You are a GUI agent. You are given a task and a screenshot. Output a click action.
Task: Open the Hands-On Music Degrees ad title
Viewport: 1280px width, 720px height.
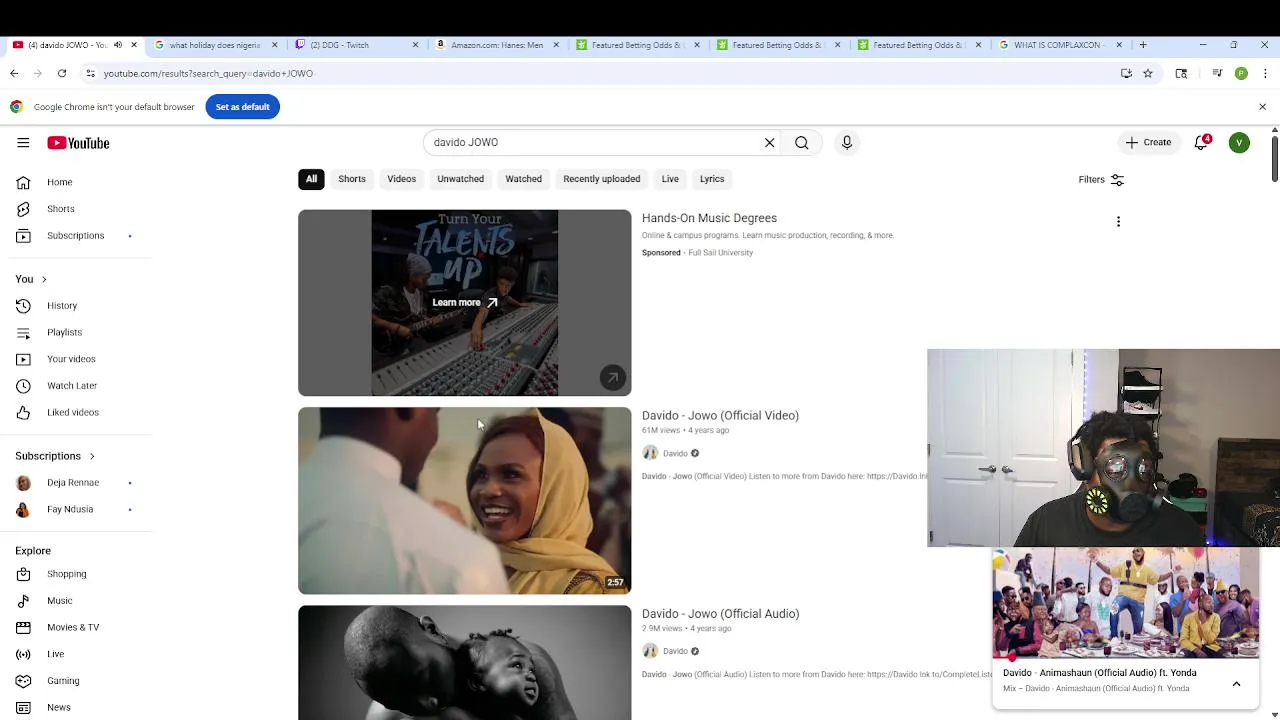point(709,218)
